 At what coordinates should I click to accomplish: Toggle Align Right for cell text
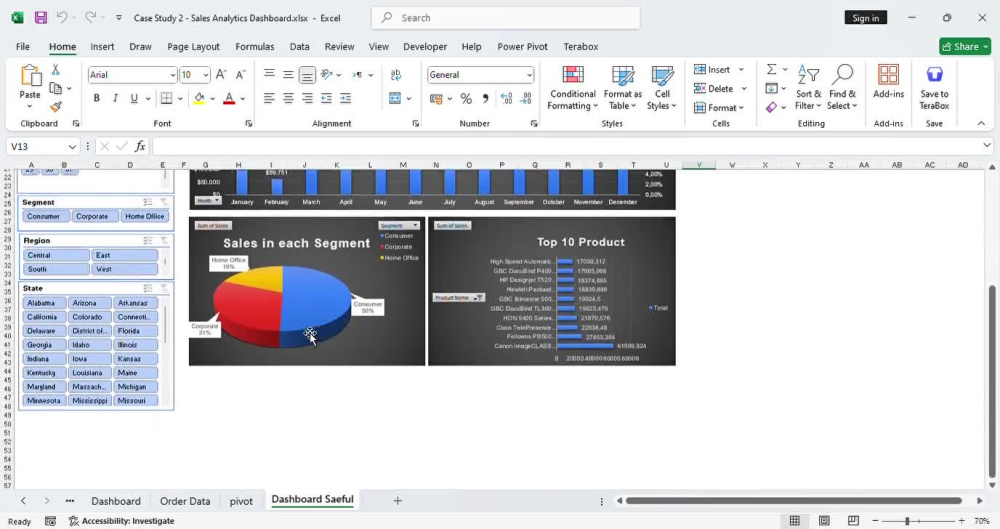tap(307, 98)
